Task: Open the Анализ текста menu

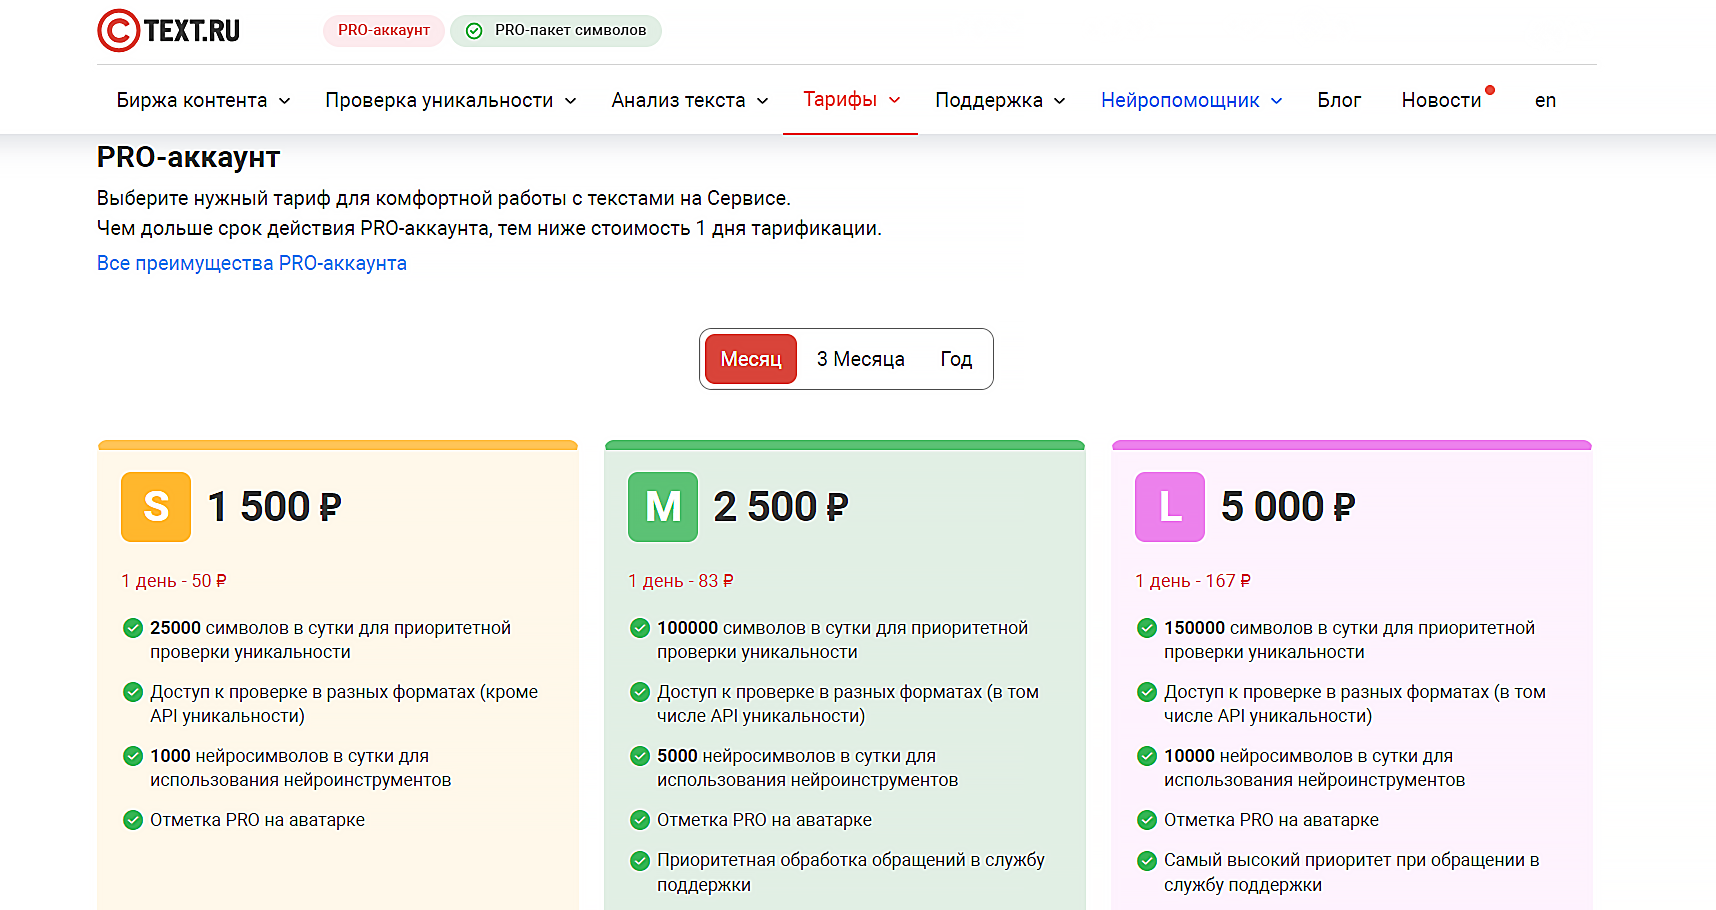Action: (678, 100)
